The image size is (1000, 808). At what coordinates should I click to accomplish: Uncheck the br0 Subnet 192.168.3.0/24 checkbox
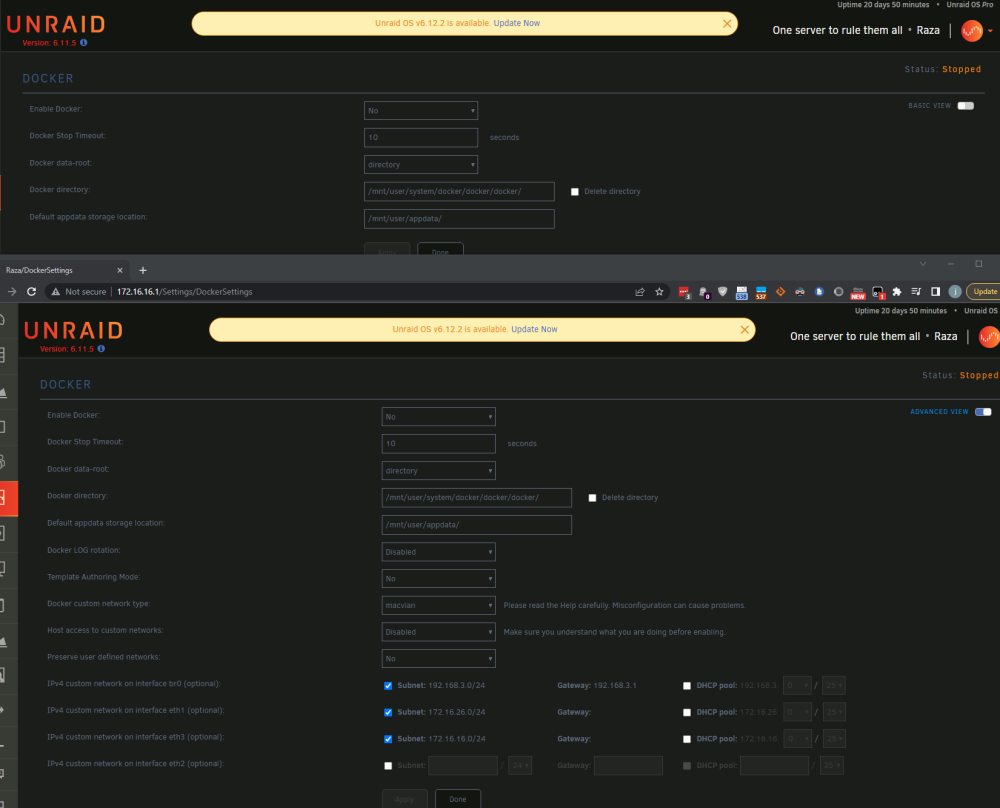point(388,686)
